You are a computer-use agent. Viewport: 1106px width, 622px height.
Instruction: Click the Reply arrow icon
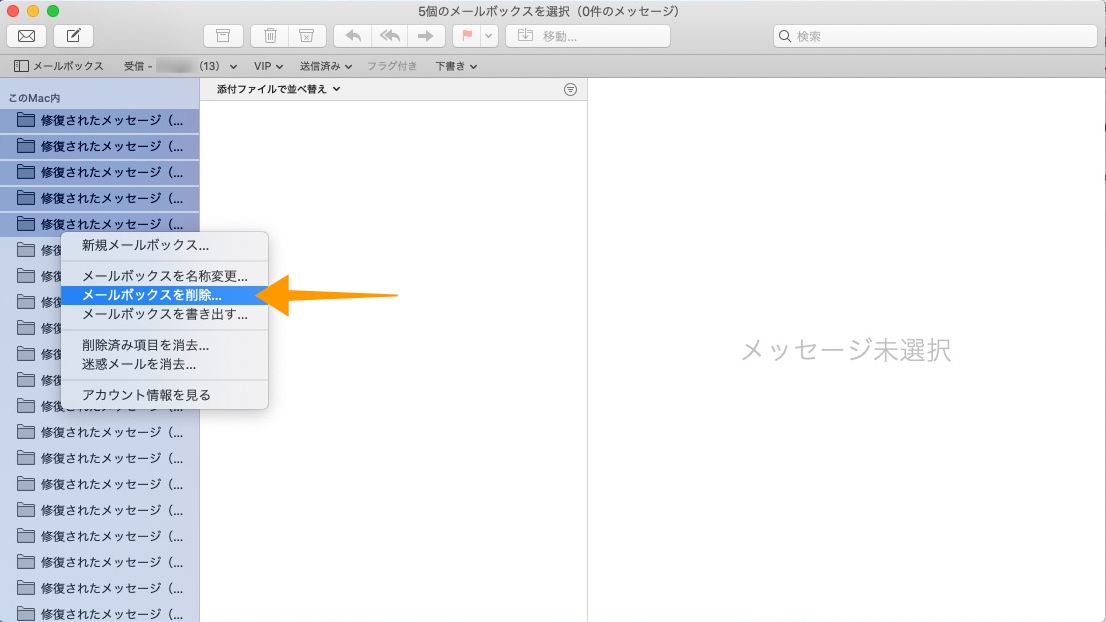pyautogui.click(x=353, y=36)
